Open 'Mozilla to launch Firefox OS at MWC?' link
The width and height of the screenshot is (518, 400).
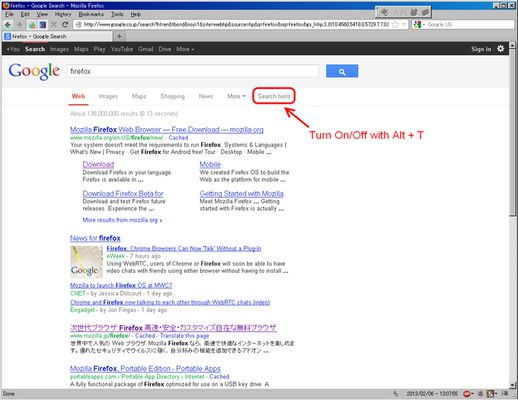click(121, 285)
